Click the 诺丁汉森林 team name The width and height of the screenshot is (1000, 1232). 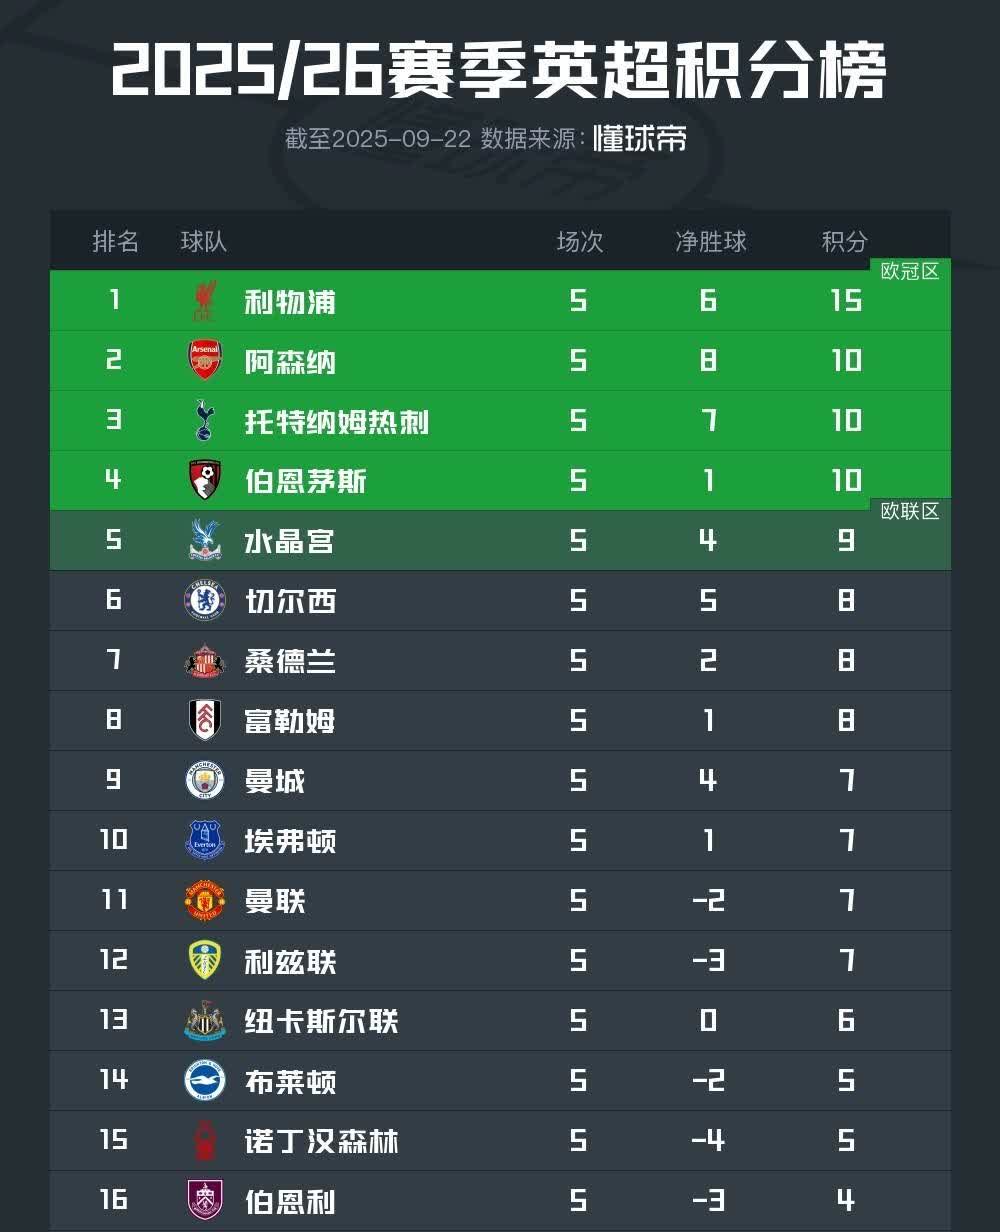(x=321, y=1141)
